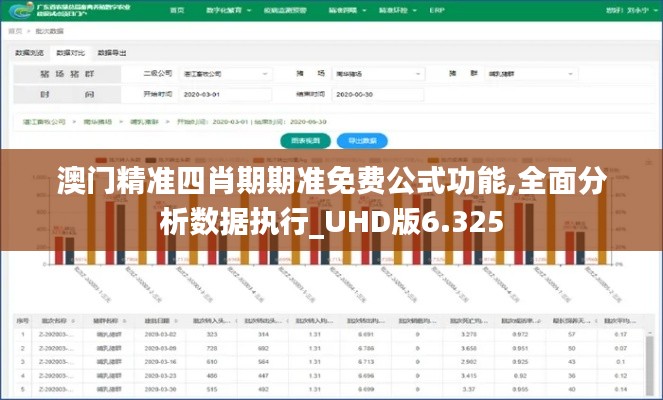Open the 首页 navigation menu item
This screenshot has width=663, height=400.
(177, 10)
